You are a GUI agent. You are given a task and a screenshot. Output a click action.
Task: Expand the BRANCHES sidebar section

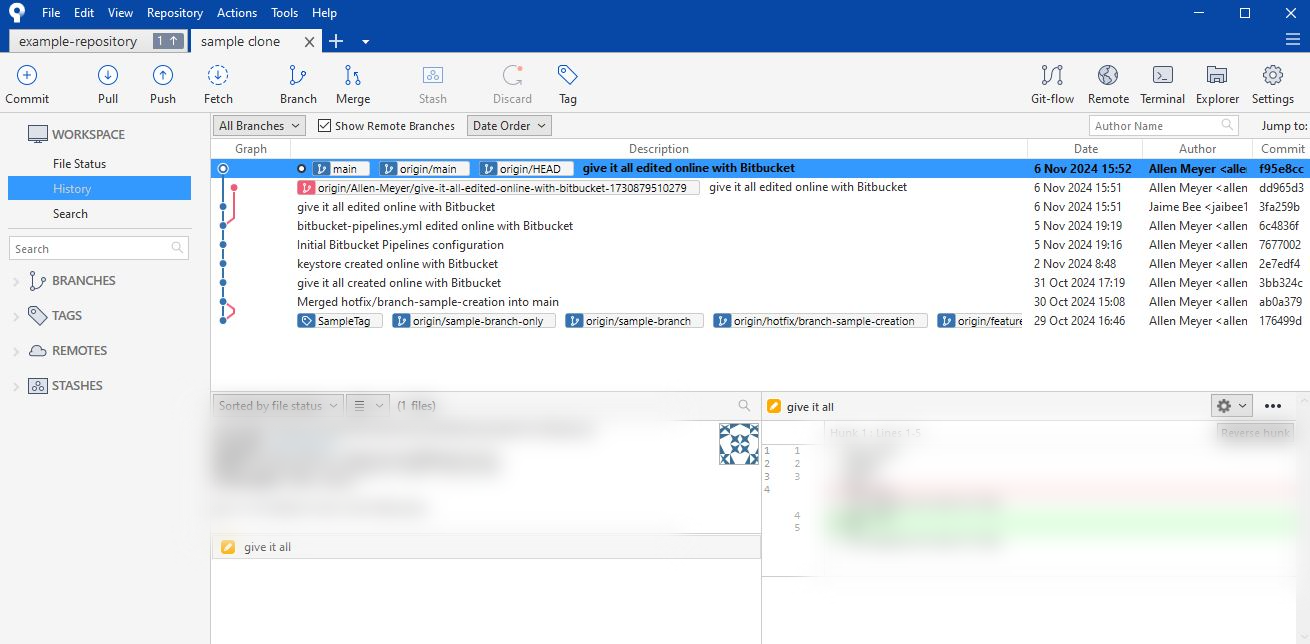pos(16,282)
